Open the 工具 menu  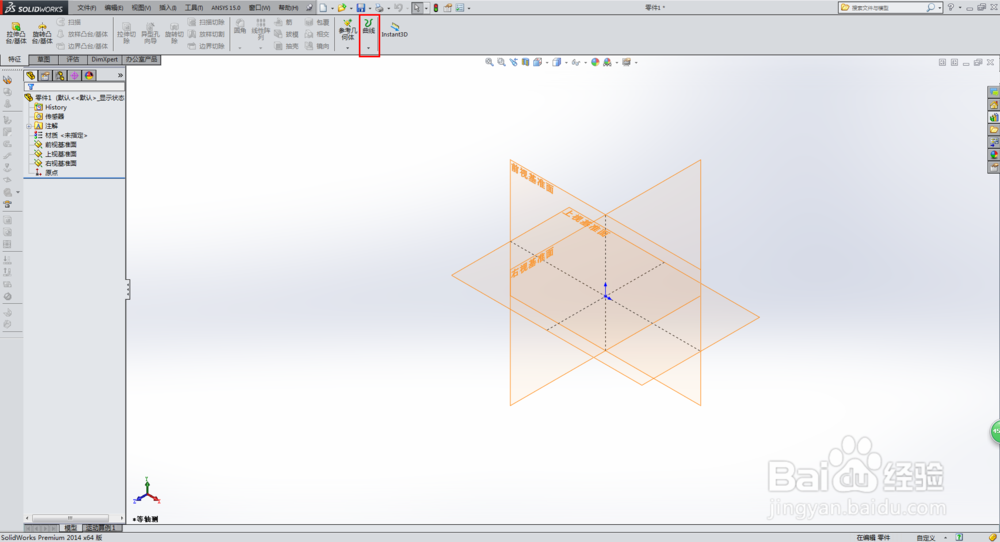tap(194, 8)
